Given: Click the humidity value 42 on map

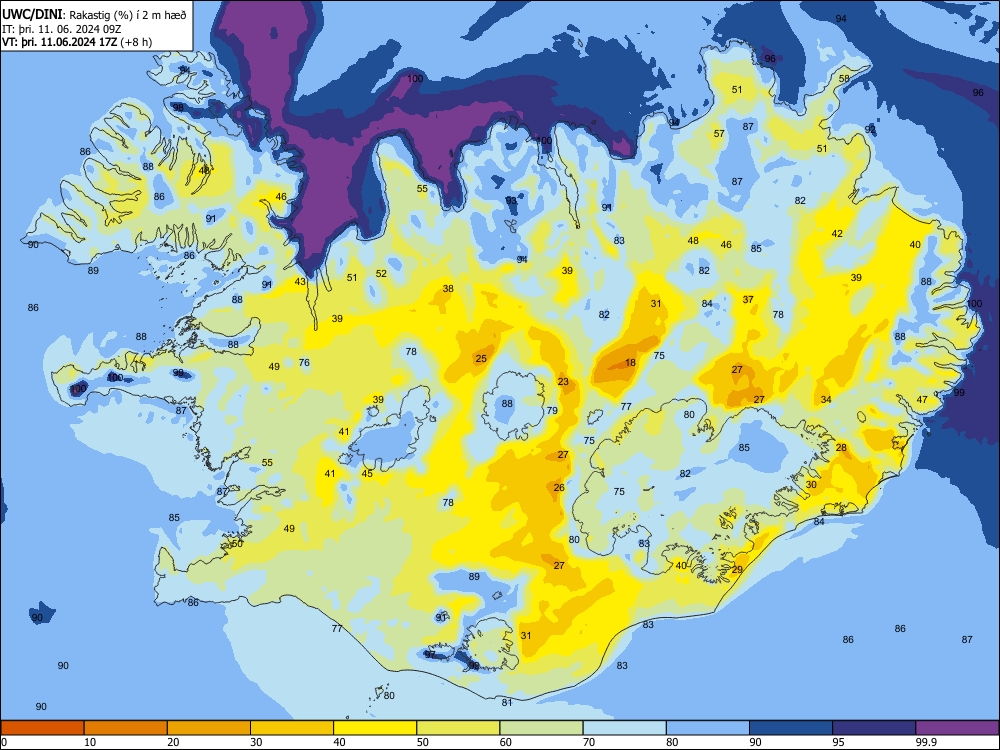Looking at the screenshot, I should [x=837, y=234].
